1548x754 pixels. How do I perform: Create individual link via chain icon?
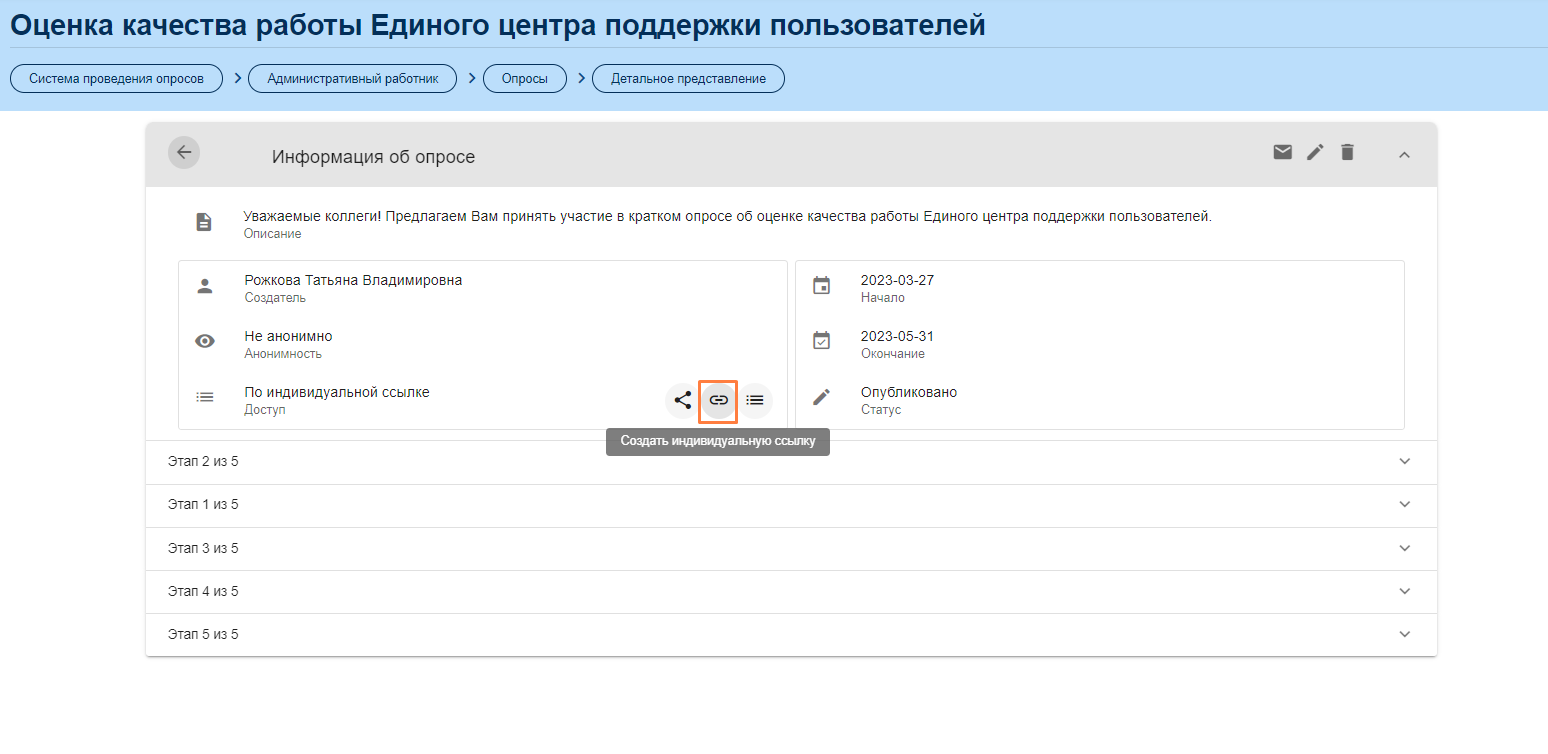(x=718, y=400)
